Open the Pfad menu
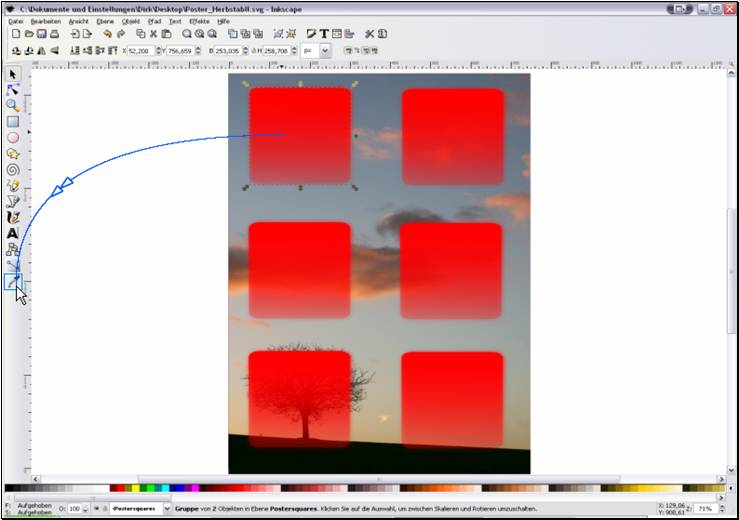Screen dimensions: 739x520 click(154, 20)
